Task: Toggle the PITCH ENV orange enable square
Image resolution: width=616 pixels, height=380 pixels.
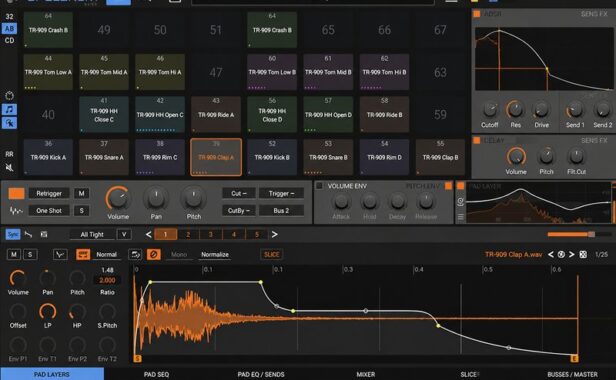Action: click(448, 186)
